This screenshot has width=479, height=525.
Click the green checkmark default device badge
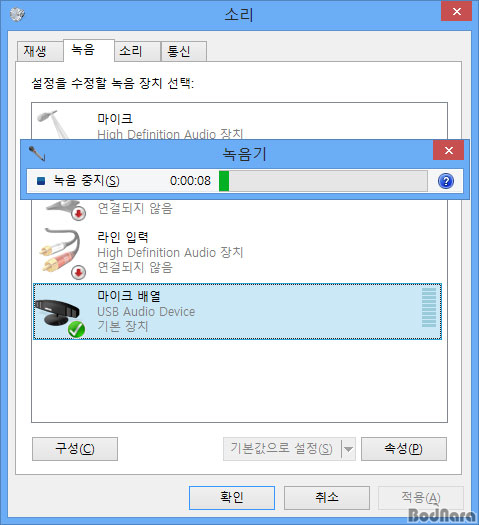[x=76, y=329]
